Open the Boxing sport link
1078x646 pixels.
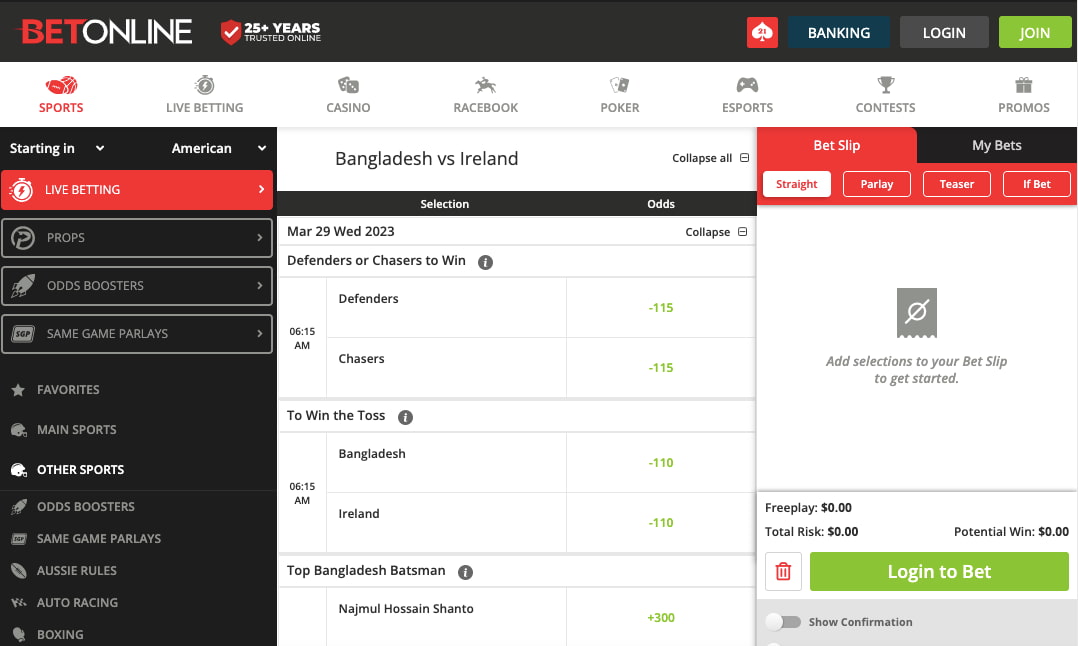tap(60, 635)
